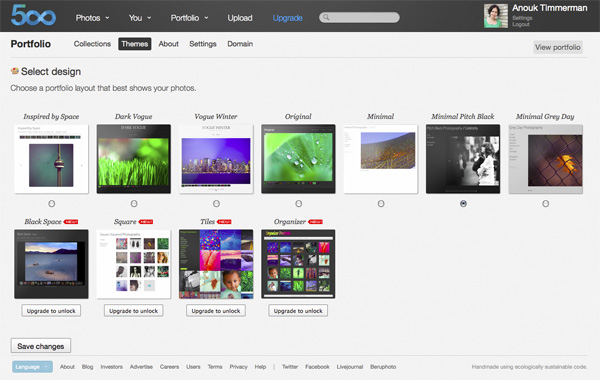
Task: Click the Inspired by Space theme thumbnail
Action: [51, 159]
